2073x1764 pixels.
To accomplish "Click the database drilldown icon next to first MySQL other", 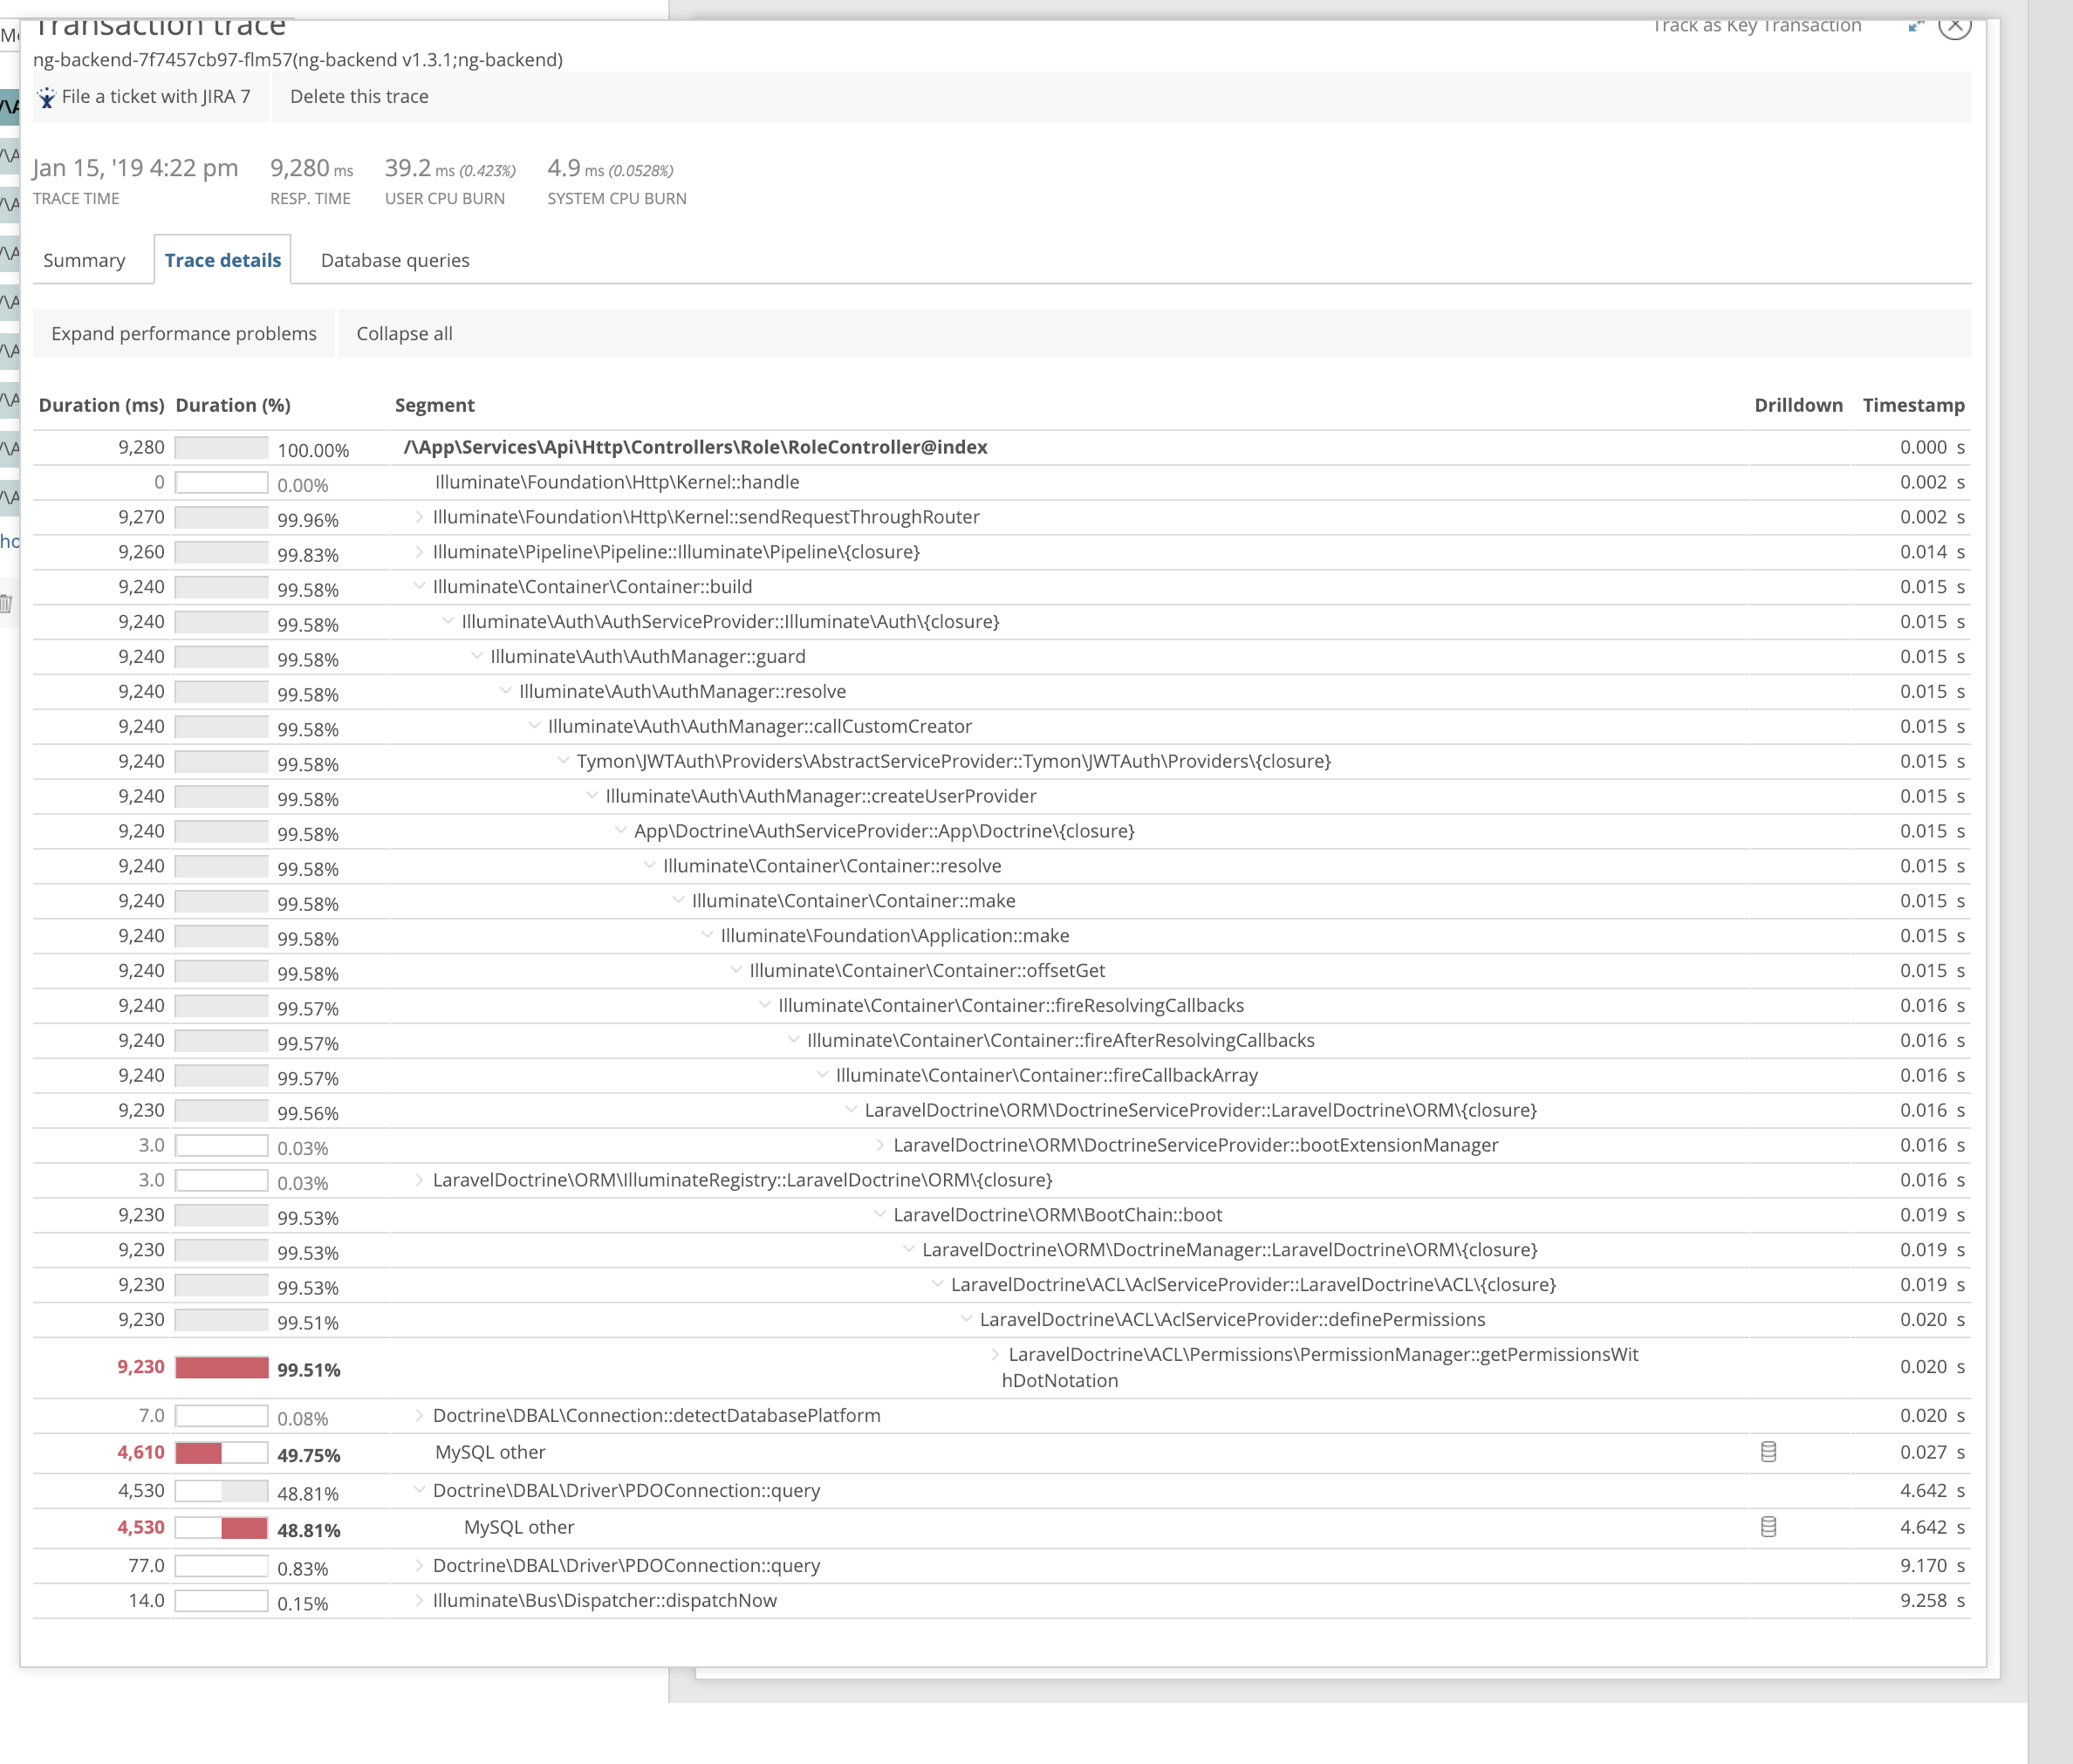I will pos(1768,1451).
